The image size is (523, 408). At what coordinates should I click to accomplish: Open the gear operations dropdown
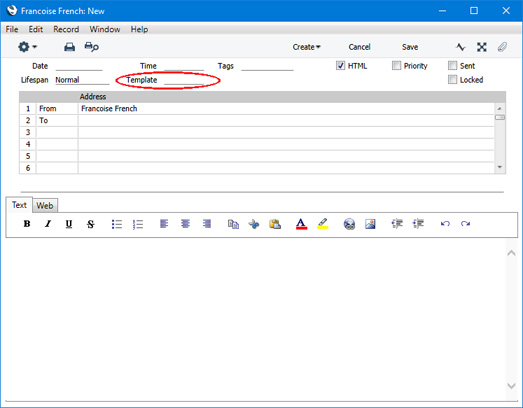[27, 47]
